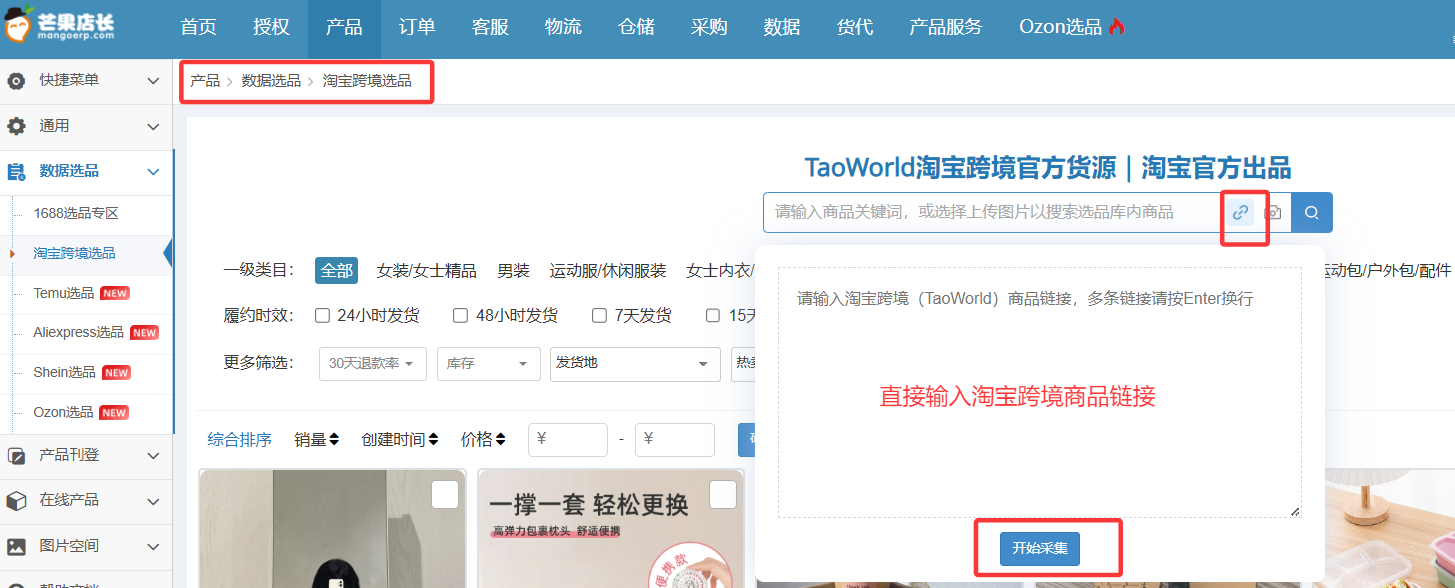Click the 产品刊登 sidebar icon
Image resolution: width=1455 pixels, height=588 pixels.
click(x=16, y=456)
